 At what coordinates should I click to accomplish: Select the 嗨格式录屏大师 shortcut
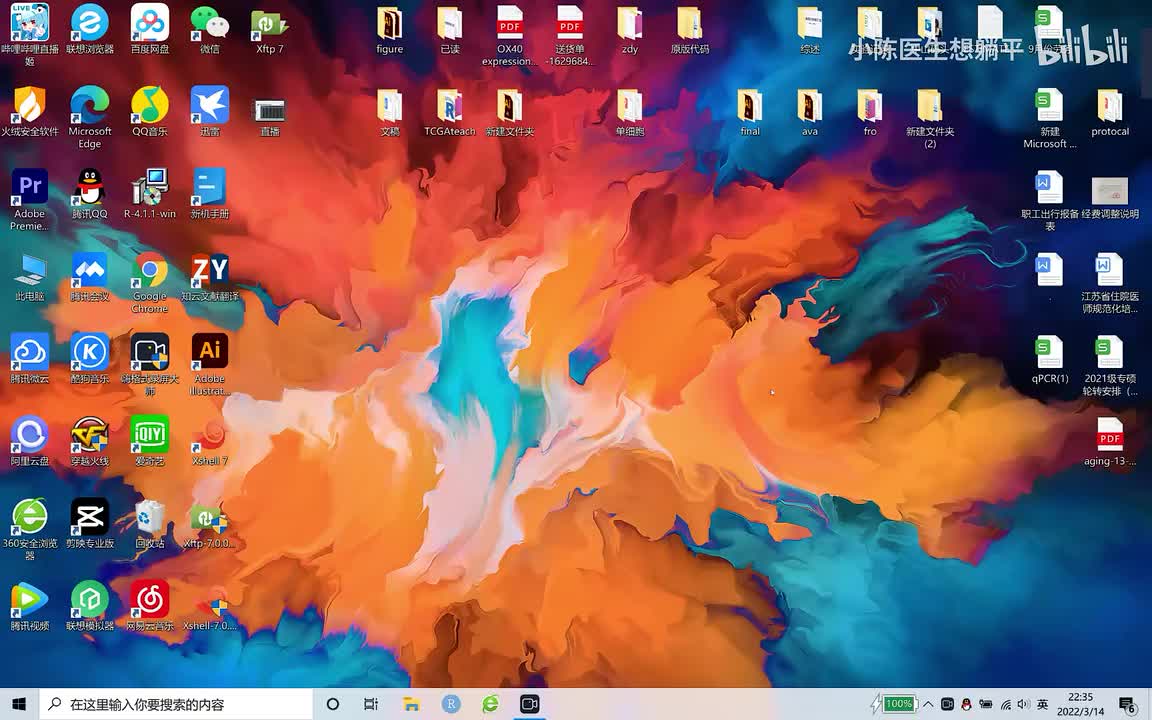coord(150,364)
